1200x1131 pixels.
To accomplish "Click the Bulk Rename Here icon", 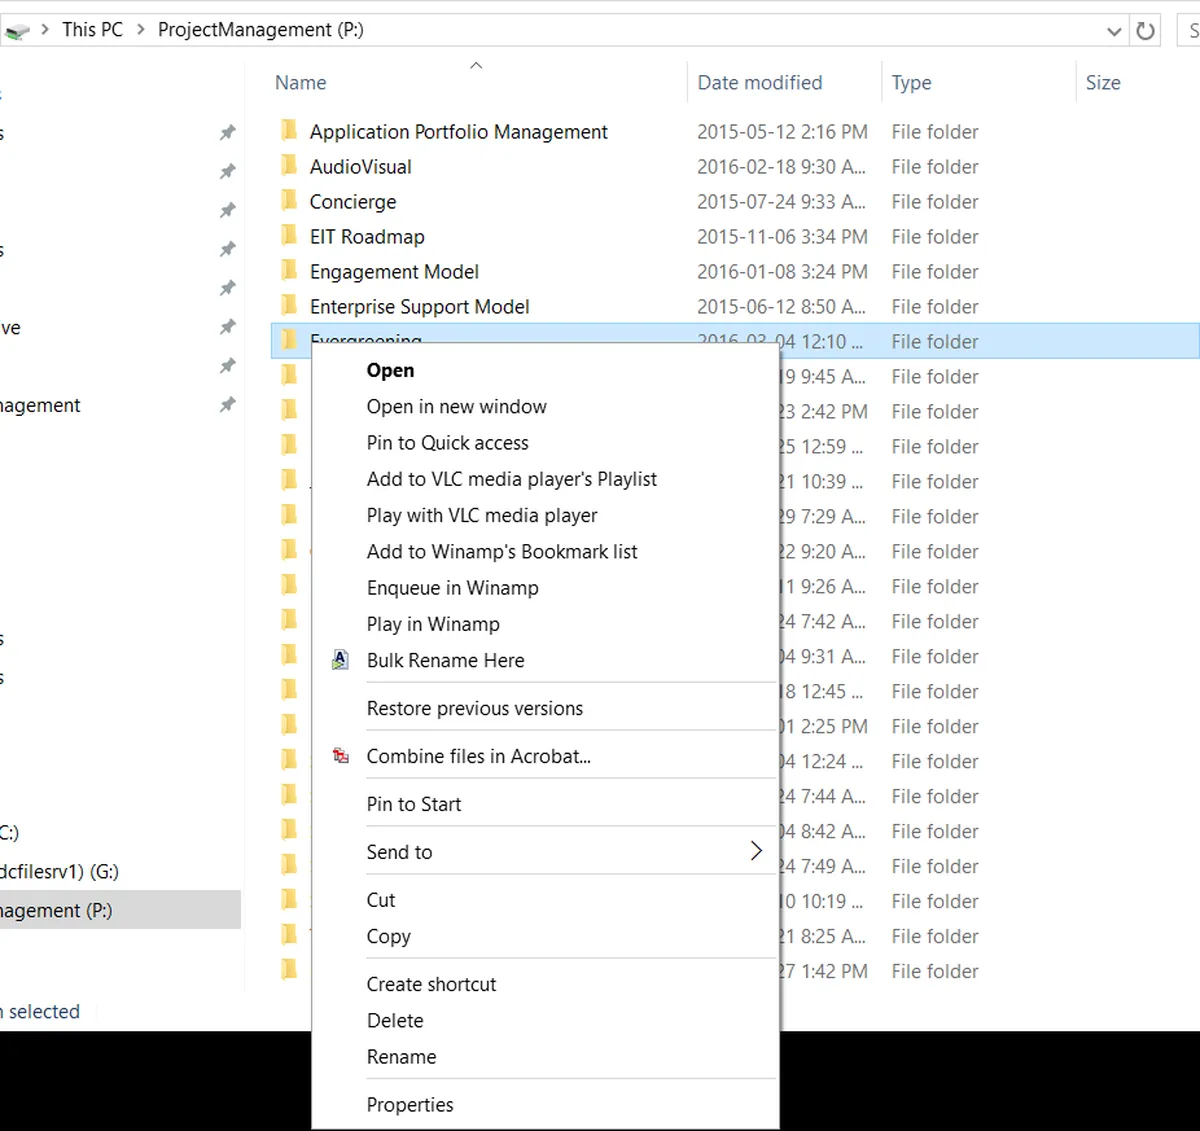I will click(341, 660).
